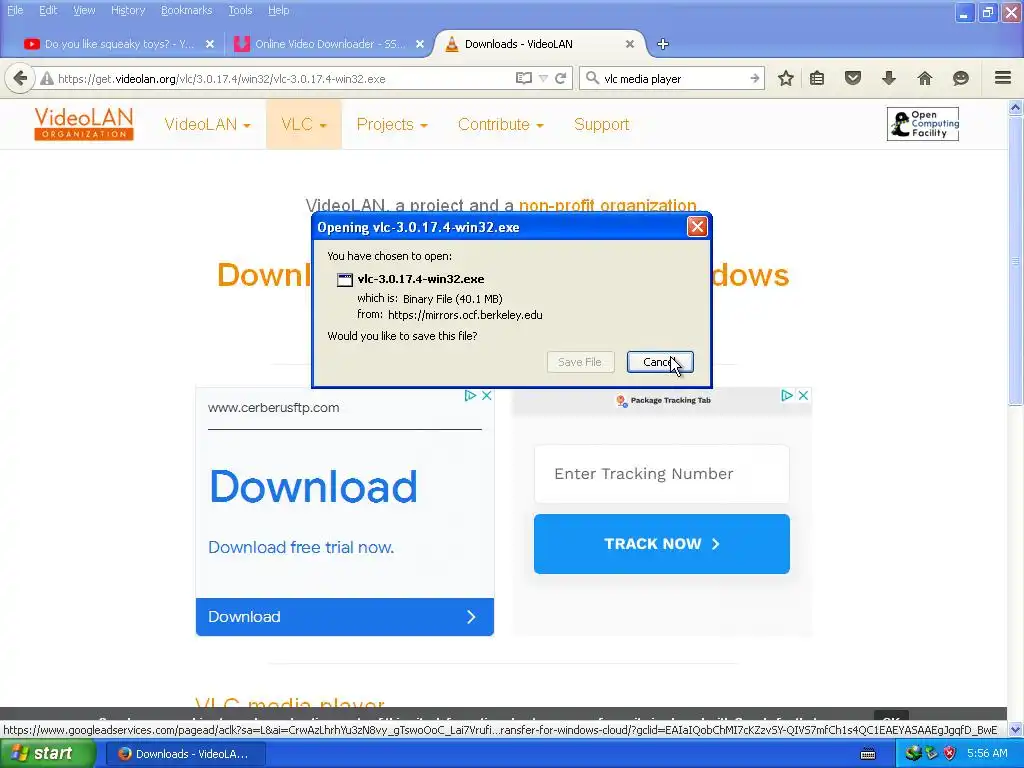The height and width of the screenshot is (768, 1024).
Task: Open the Edit menu
Action: 48,10
